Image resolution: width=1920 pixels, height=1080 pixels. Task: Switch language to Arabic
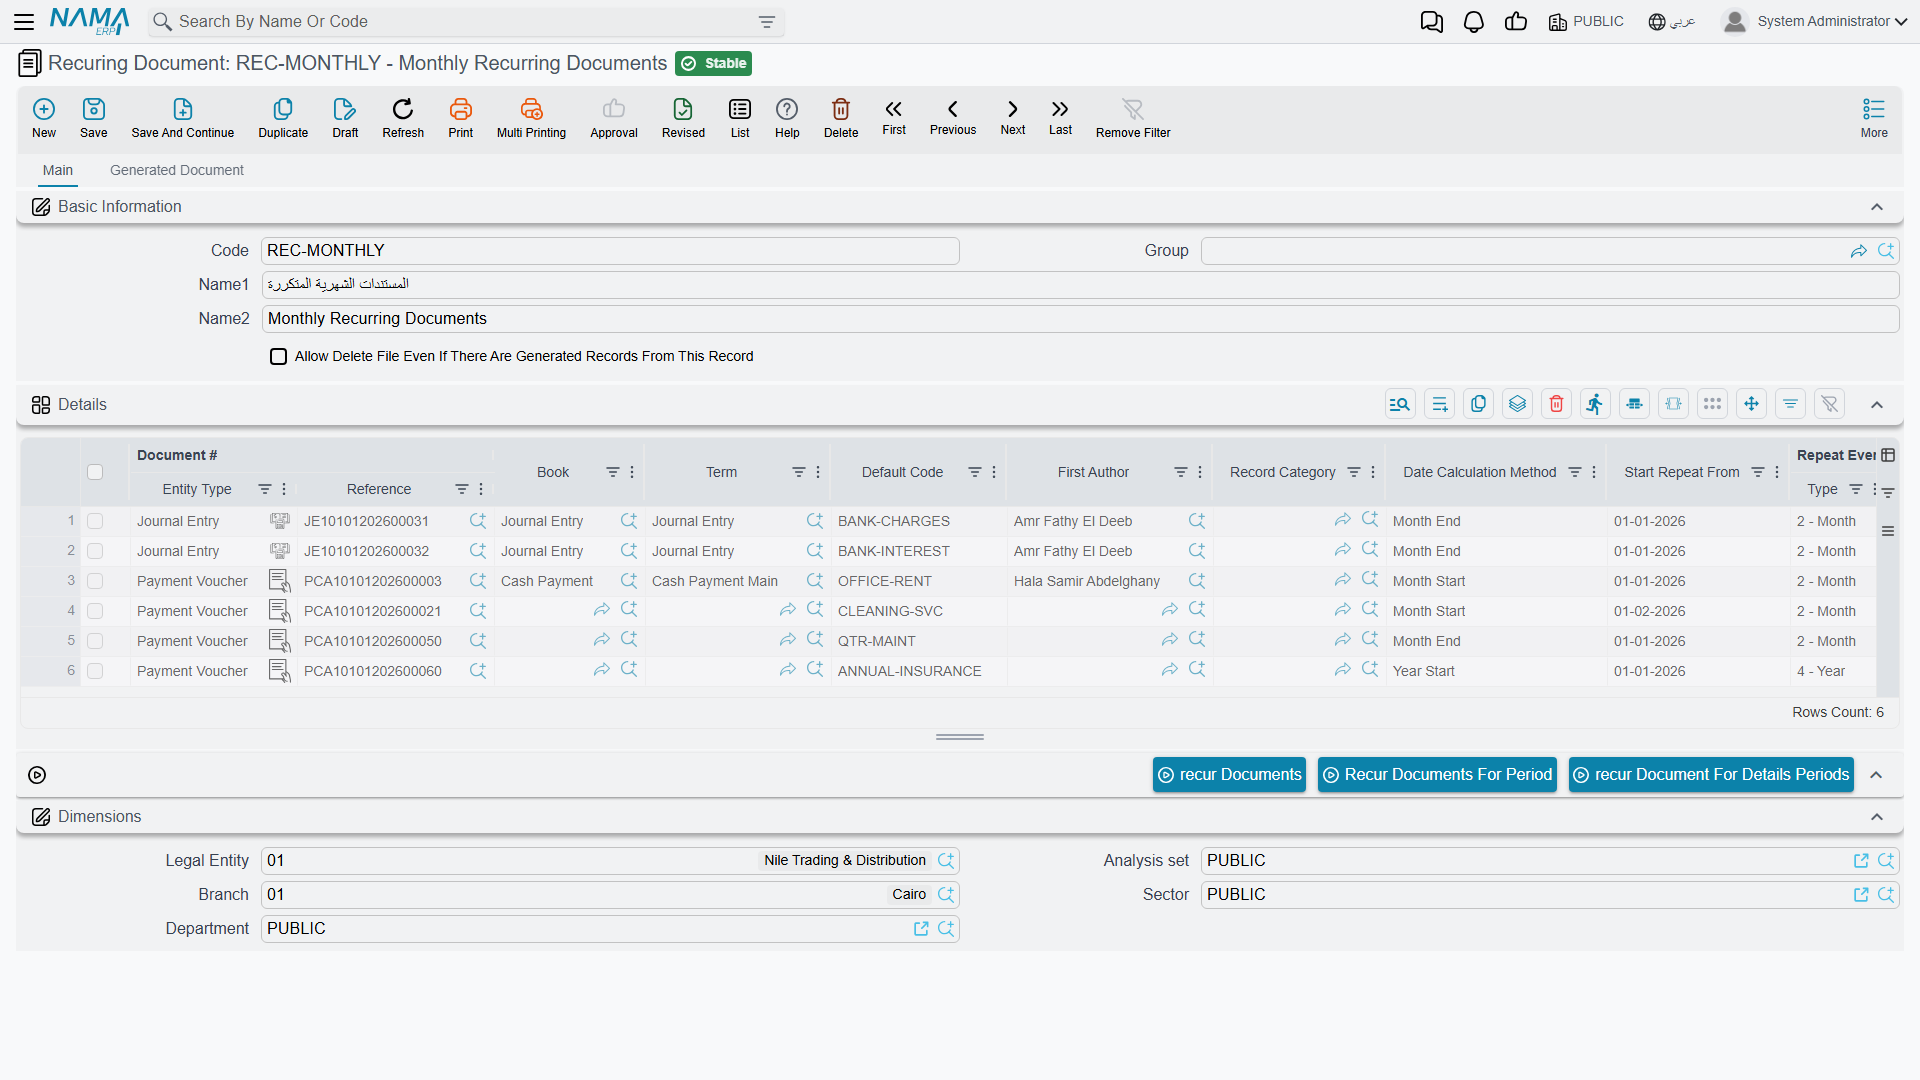point(1672,21)
